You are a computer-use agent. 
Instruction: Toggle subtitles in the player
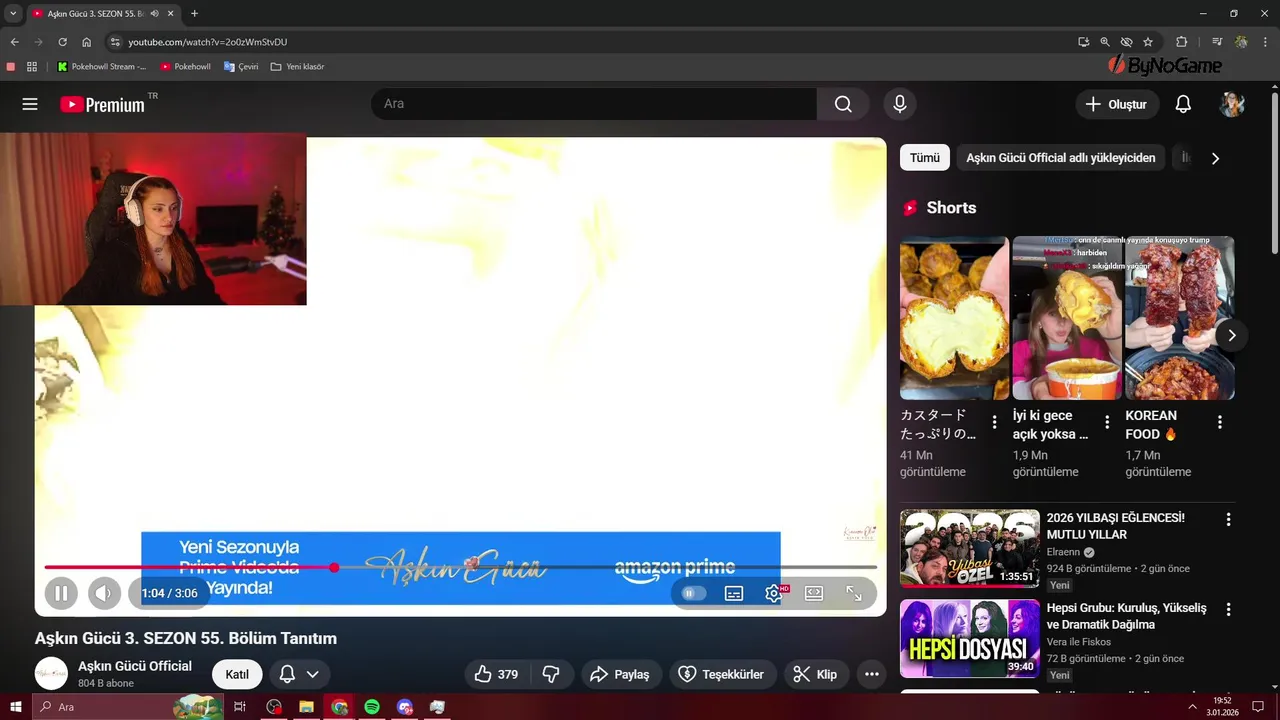(x=734, y=593)
